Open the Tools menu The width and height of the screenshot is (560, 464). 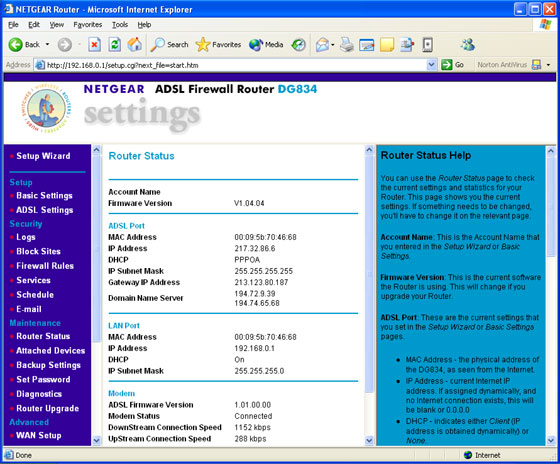(120, 25)
